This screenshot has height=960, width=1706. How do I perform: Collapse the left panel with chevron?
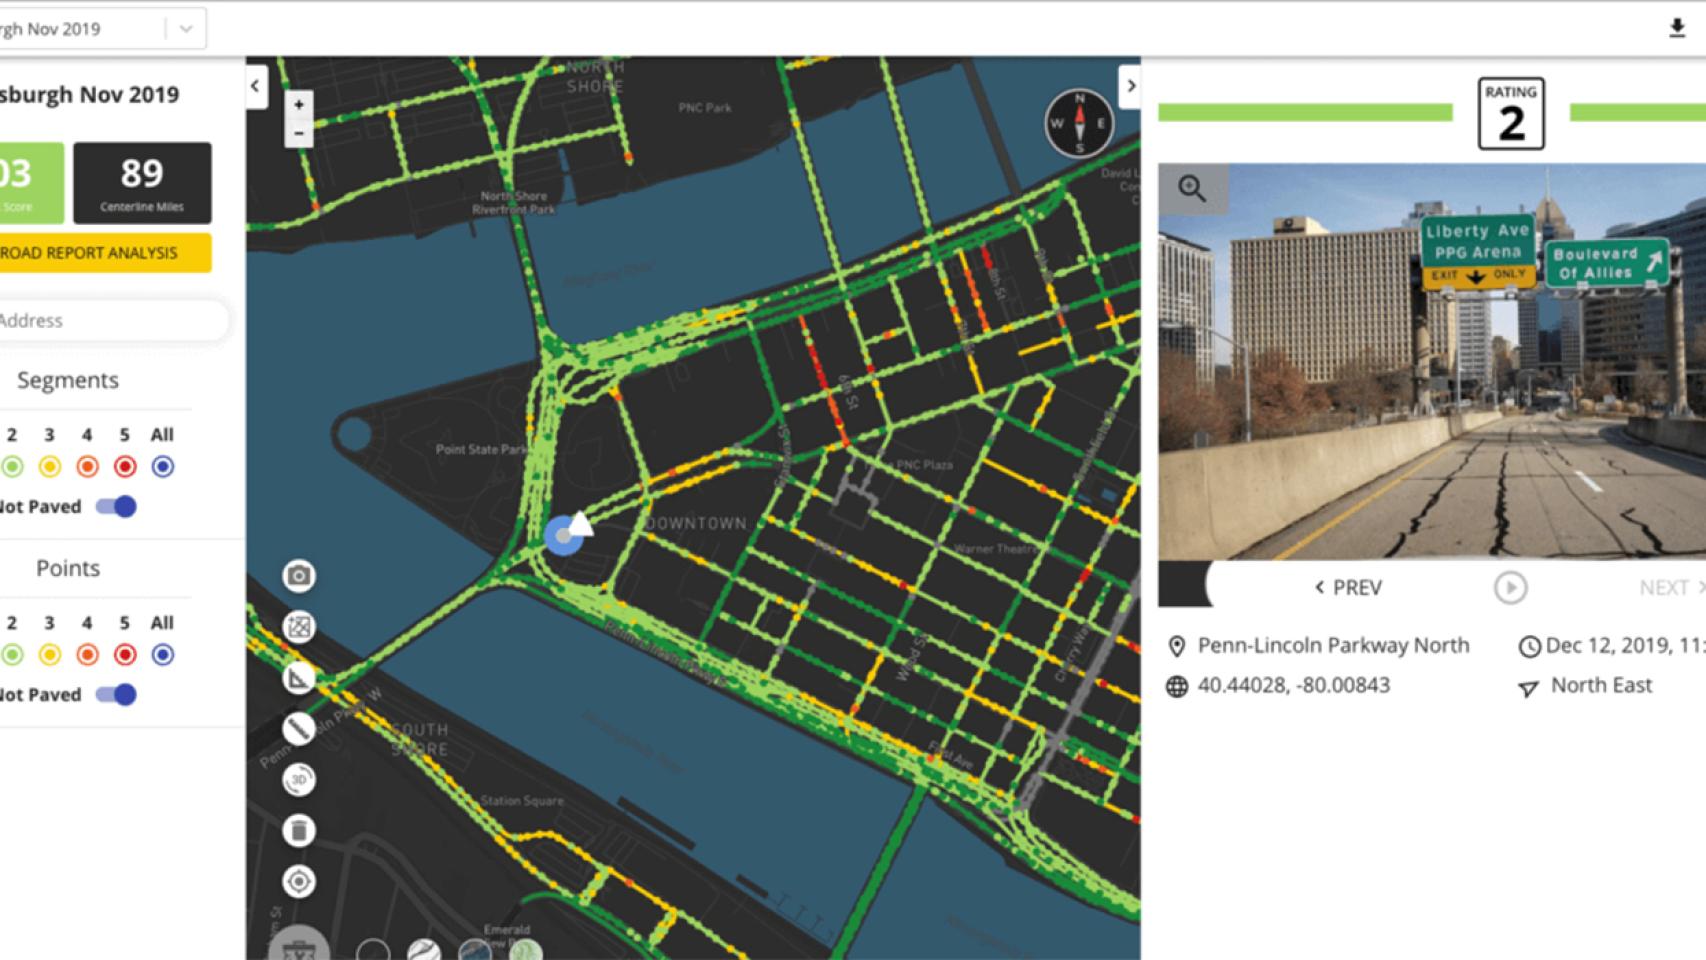255,86
